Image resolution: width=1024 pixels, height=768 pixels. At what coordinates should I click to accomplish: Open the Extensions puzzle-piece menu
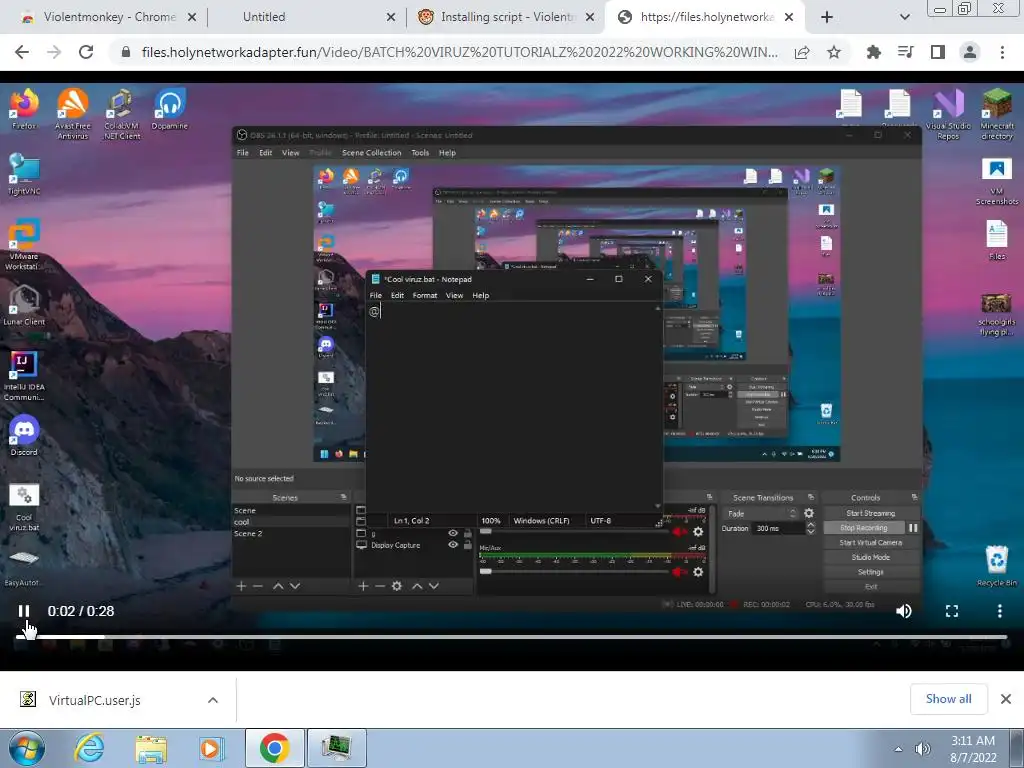click(873, 52)
